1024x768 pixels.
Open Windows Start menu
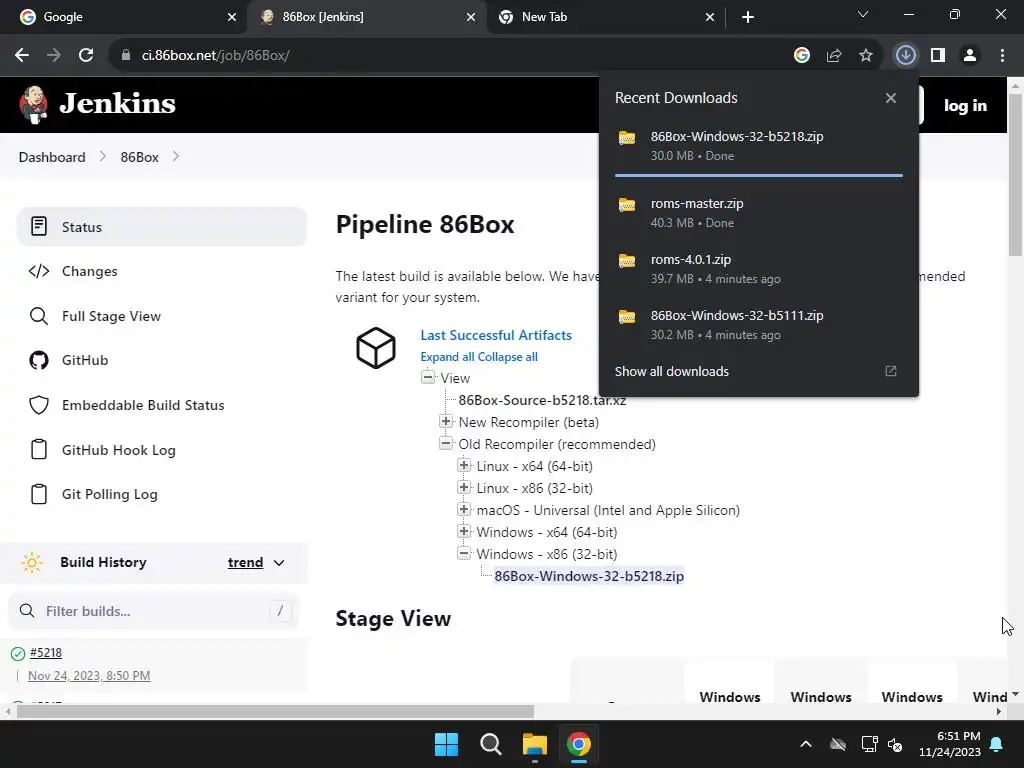447,744
